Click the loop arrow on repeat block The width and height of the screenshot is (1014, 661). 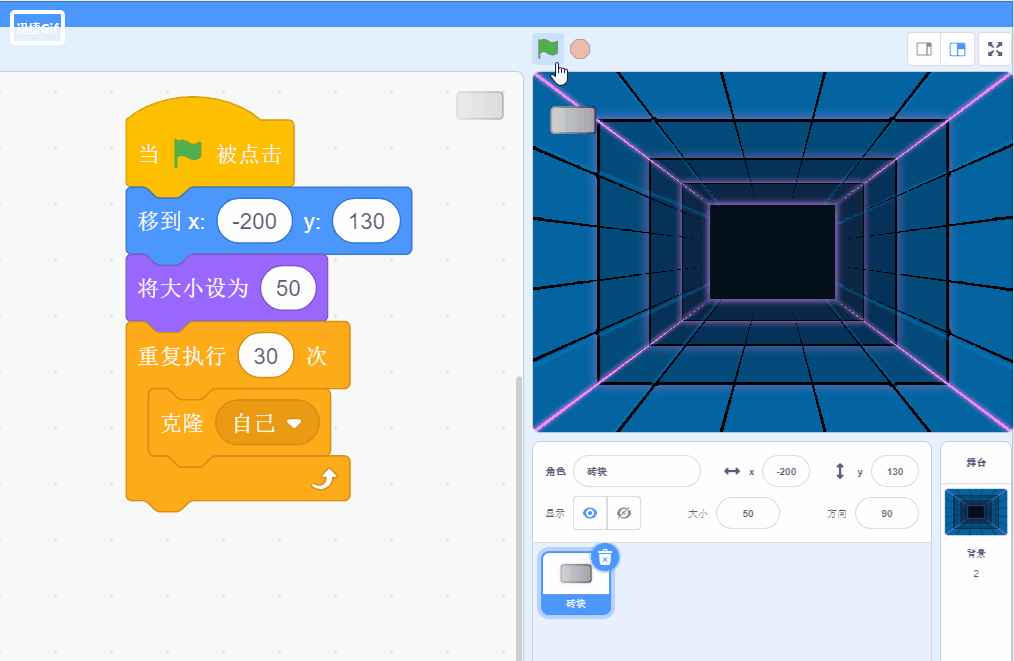coord(324,479)
